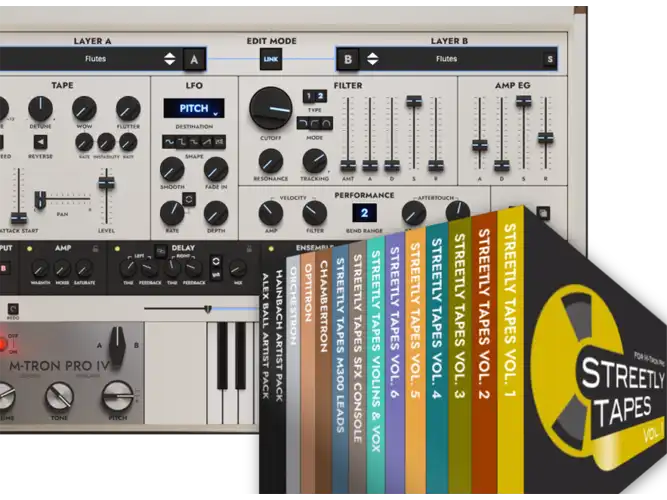Click the tape LEVEL fader
This screenshot has height=500, width=667.
106,183
